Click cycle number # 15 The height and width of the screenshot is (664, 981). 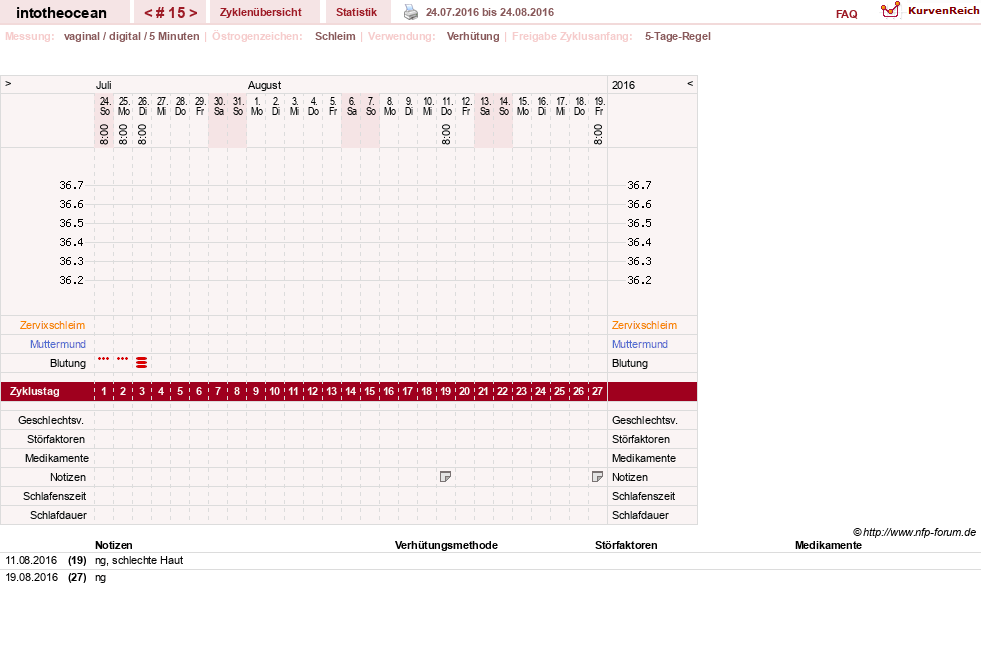pos(171,13)
